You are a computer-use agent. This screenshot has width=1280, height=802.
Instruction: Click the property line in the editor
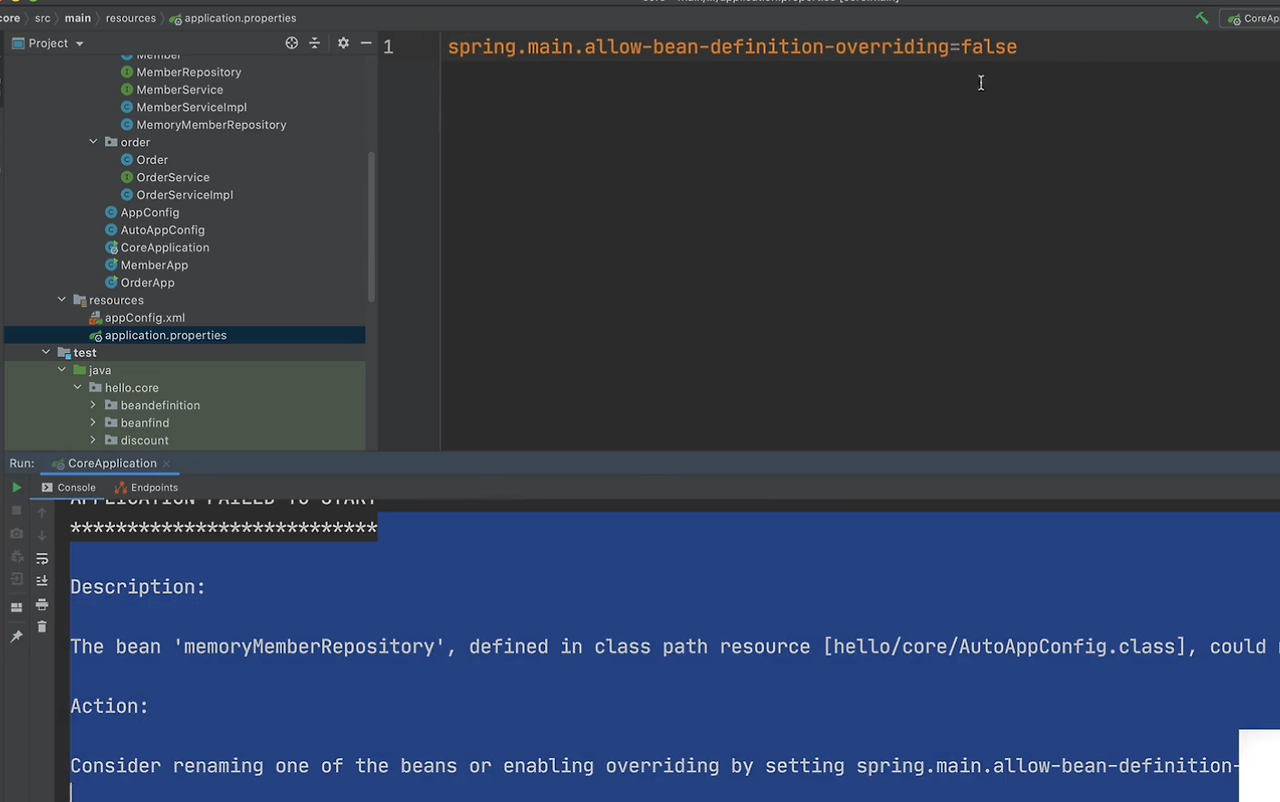pyautogui.click(x=732, y=47)
